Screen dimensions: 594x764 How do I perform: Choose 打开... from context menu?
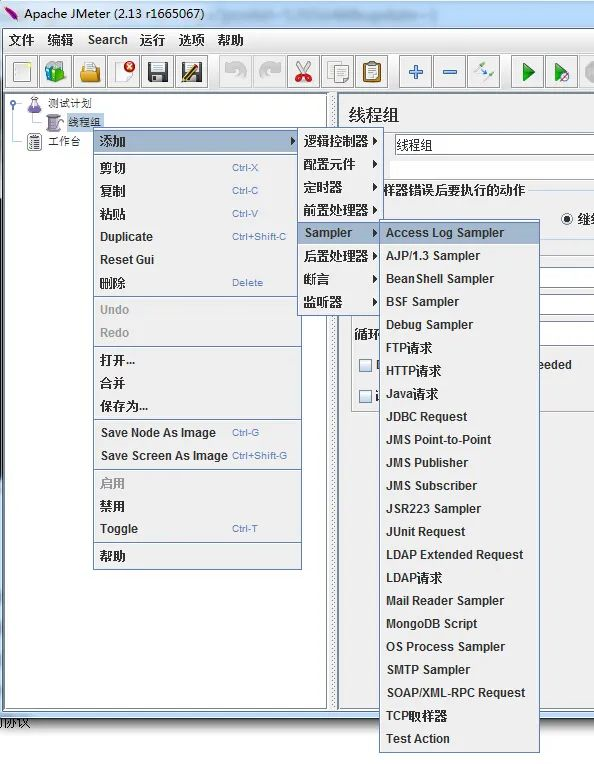click(197, 360)
